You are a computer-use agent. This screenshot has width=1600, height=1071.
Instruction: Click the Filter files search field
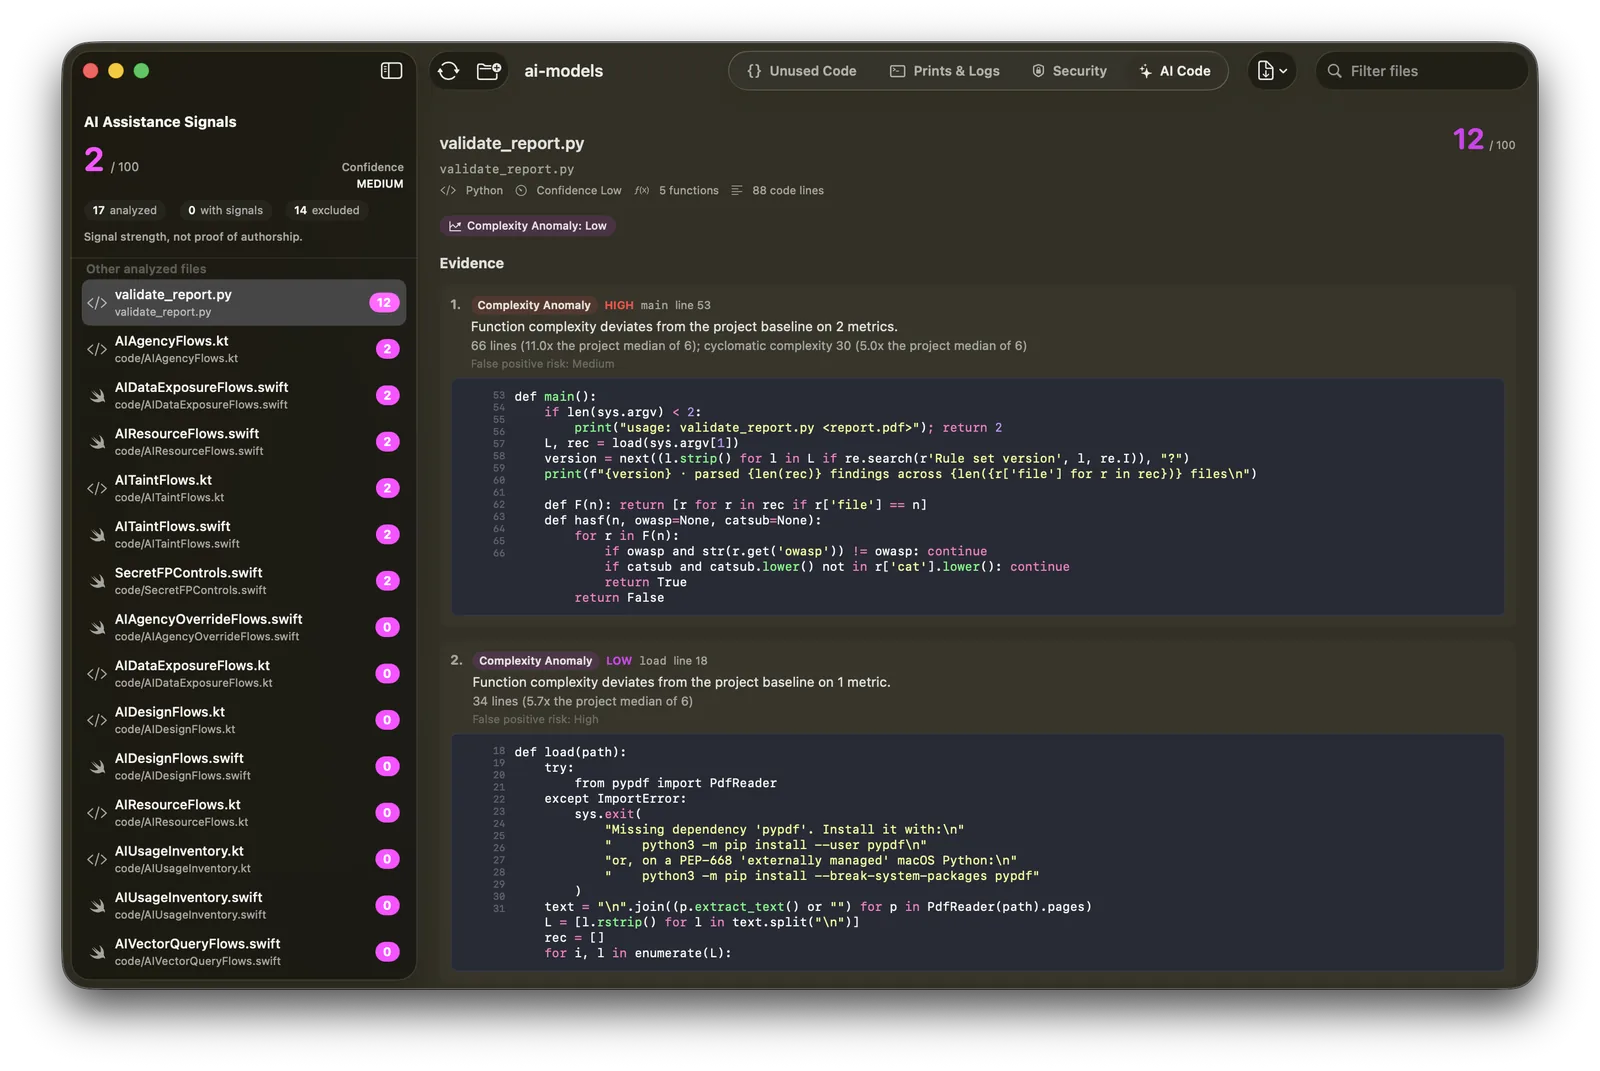tap(1420, 71)
